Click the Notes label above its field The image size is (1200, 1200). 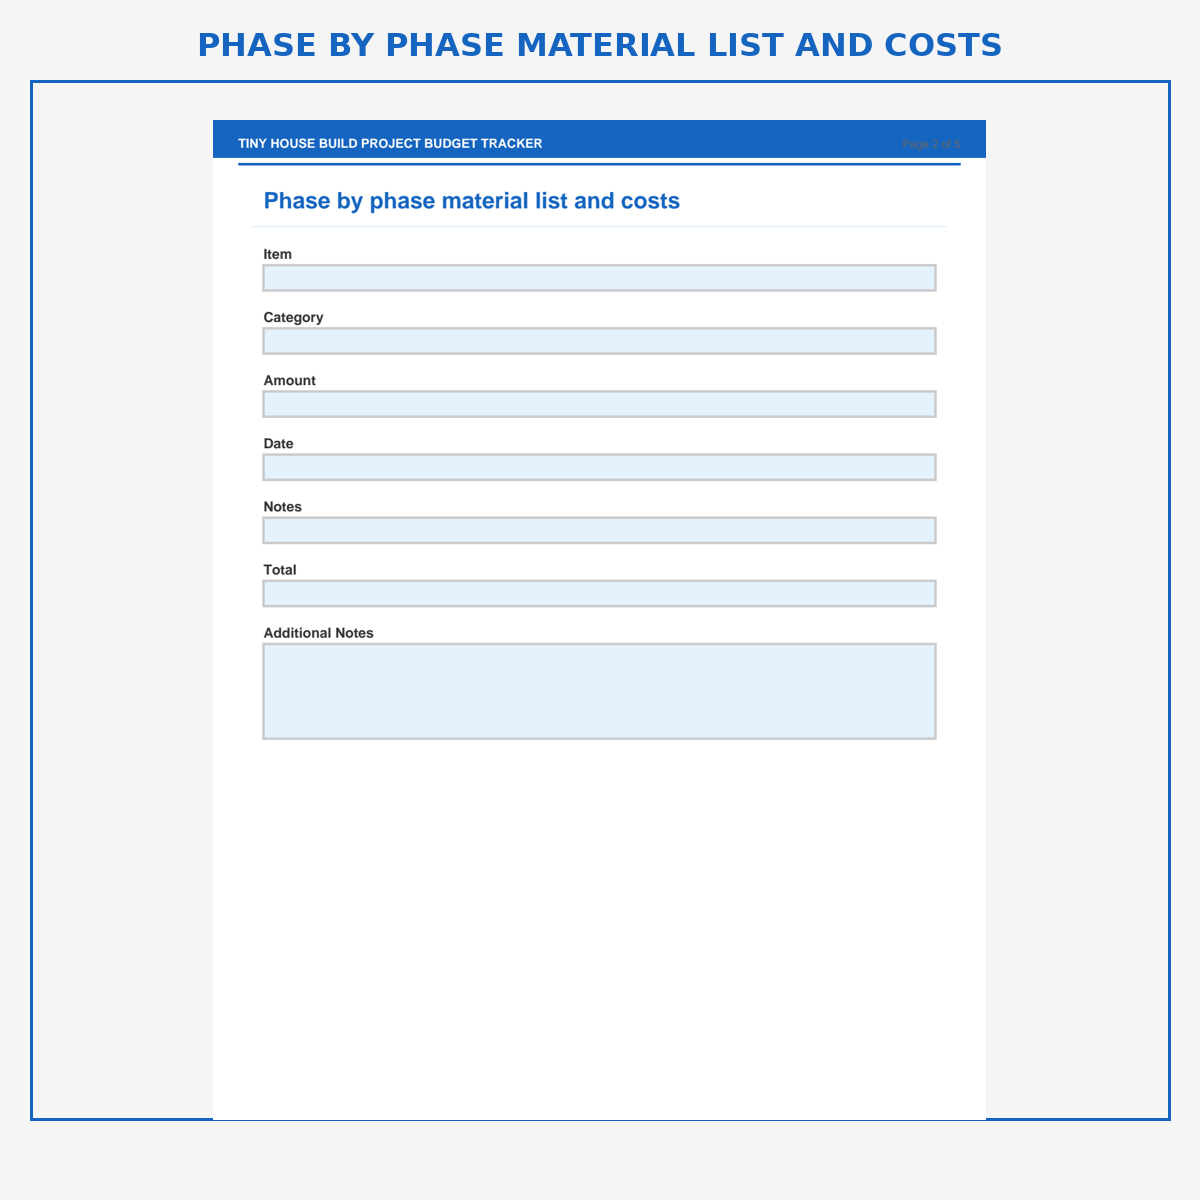(282, 506)
